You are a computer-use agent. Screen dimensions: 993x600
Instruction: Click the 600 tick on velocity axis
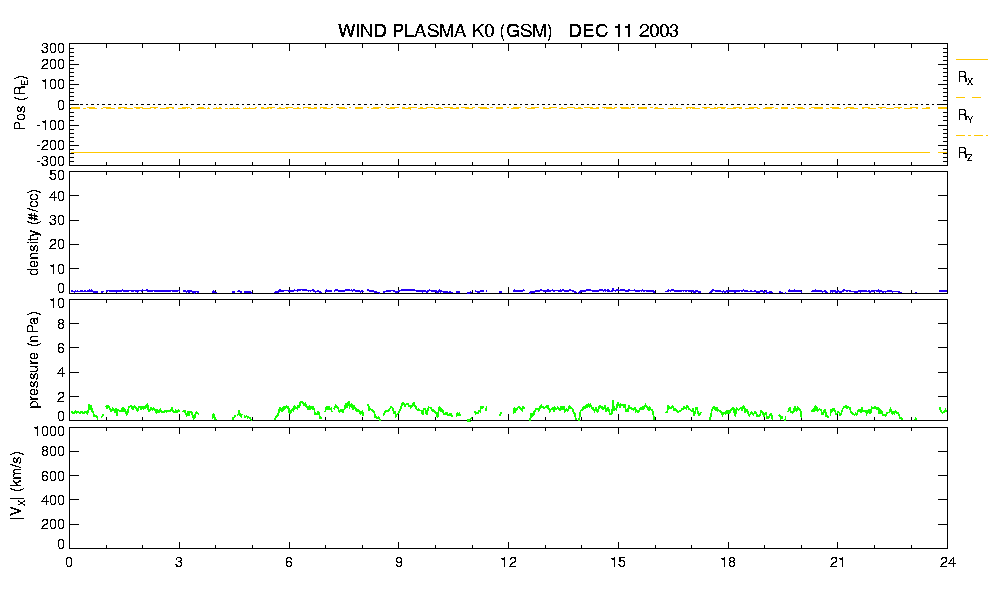coord(53,476)
